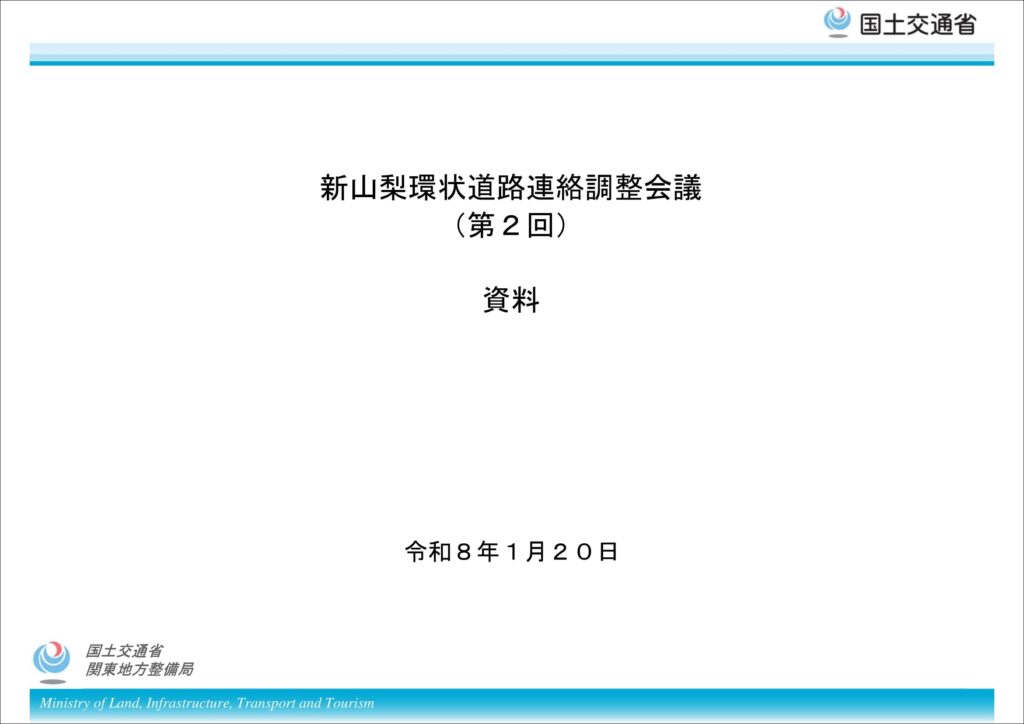Click the light blue header stripe
Image resolution: width=1024 pixels, height=724 pixels.
coord(511,50)
